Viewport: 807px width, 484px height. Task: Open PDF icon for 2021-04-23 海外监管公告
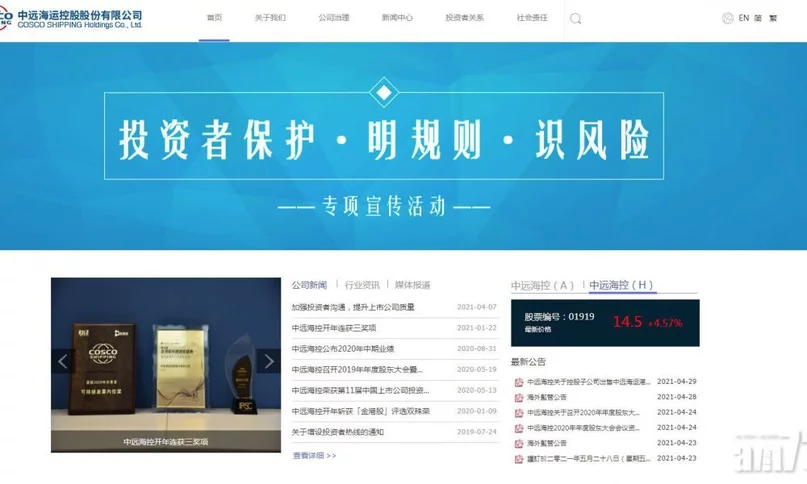[519, 443]
